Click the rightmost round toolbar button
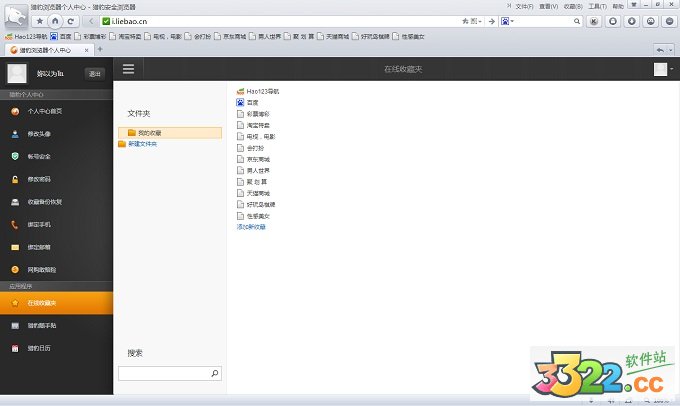The height and width of the screenshot is (406, 680). tap(670, 21)
